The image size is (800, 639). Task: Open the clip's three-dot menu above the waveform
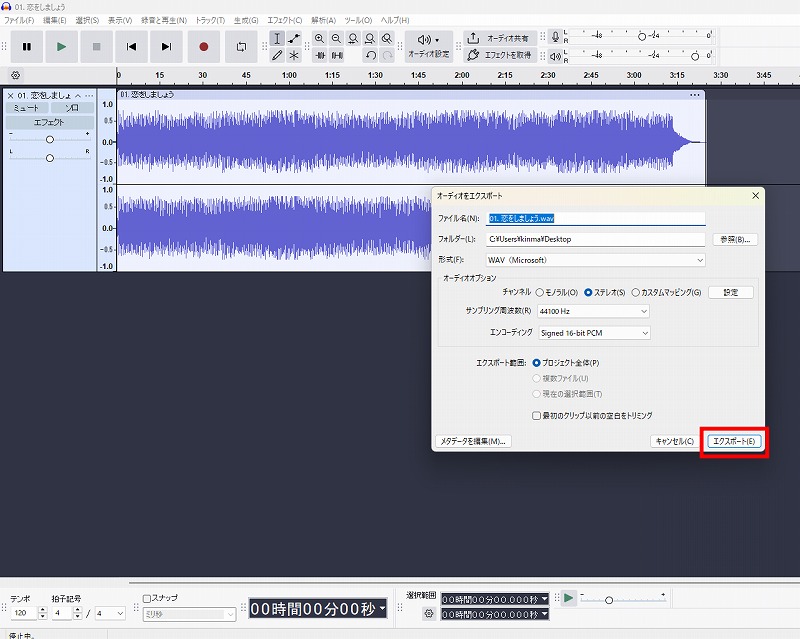point(694,95)
